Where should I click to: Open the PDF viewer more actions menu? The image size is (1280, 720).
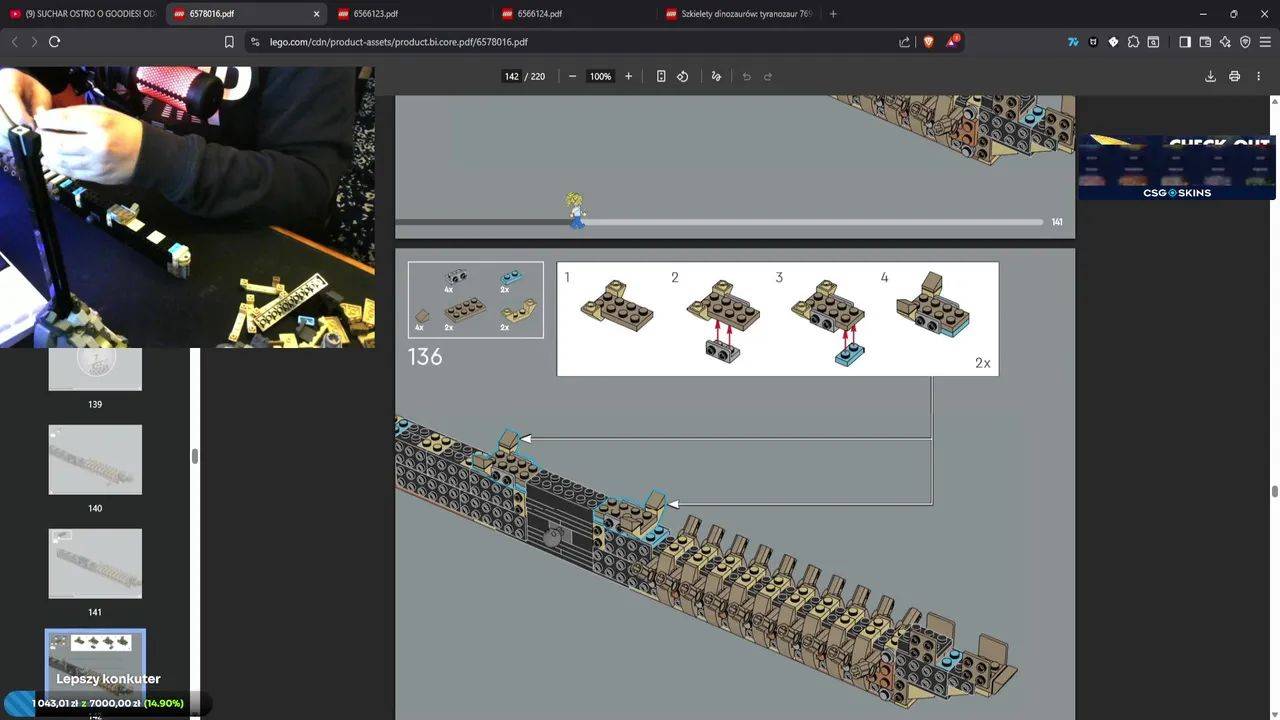1258,76
